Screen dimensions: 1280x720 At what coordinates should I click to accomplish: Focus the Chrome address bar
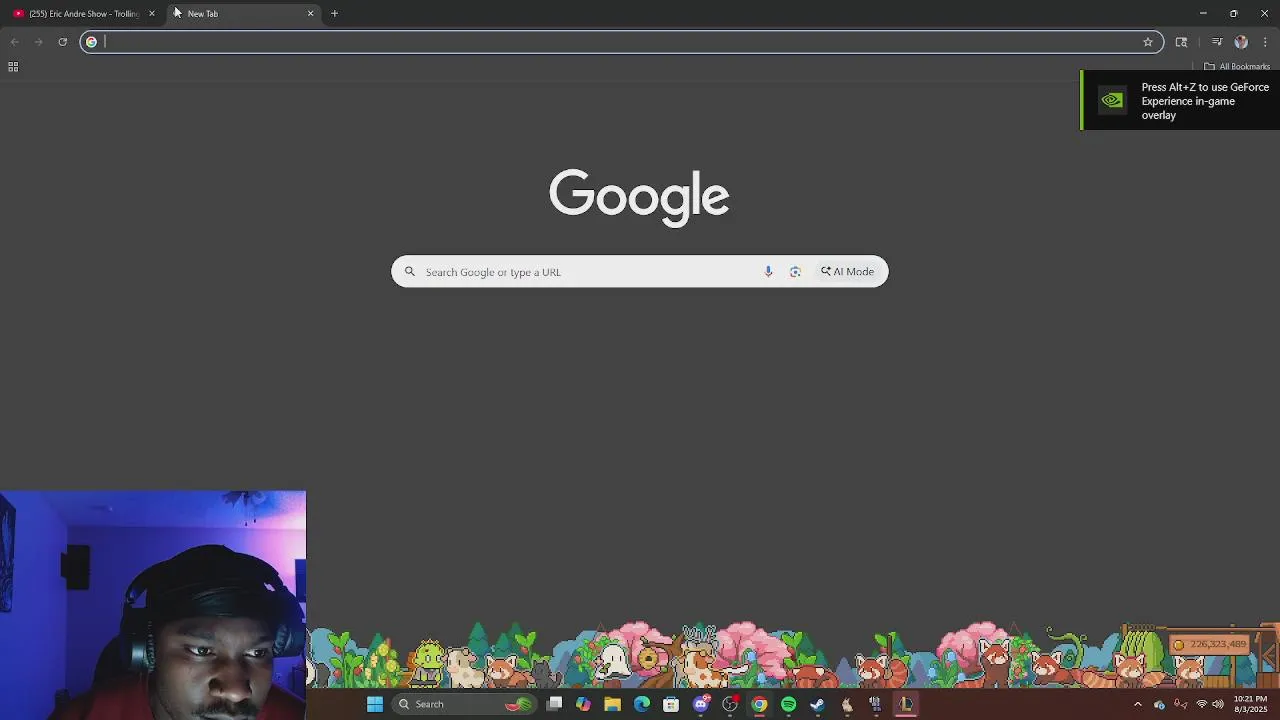[620, 42]
